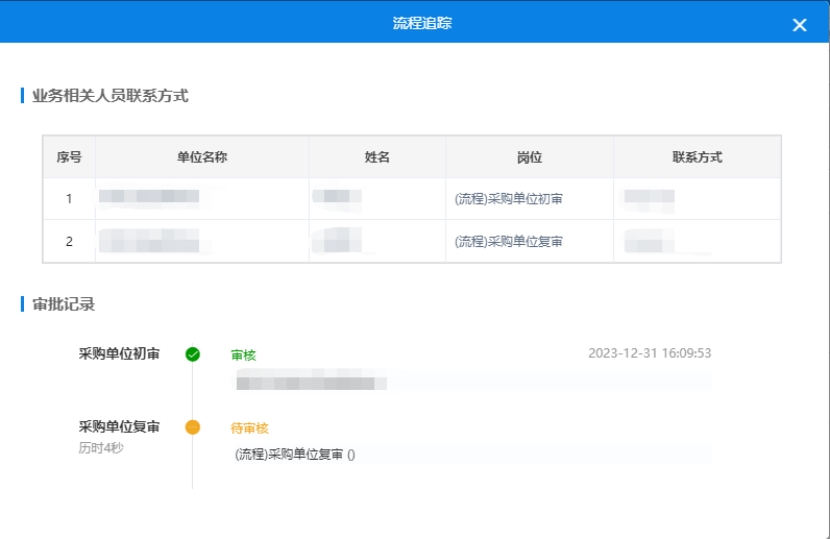Screen dimensions: 830x539
Task: Click the orange pending status dot
Action: coord(193,427)
